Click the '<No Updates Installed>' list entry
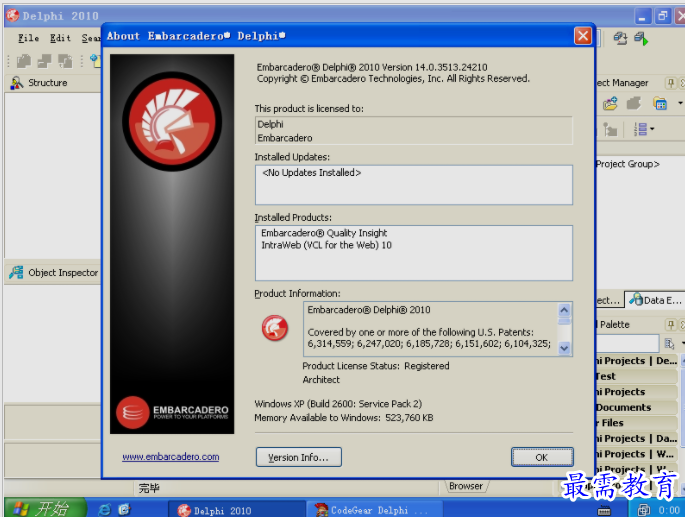 click(x=311, y=173)
